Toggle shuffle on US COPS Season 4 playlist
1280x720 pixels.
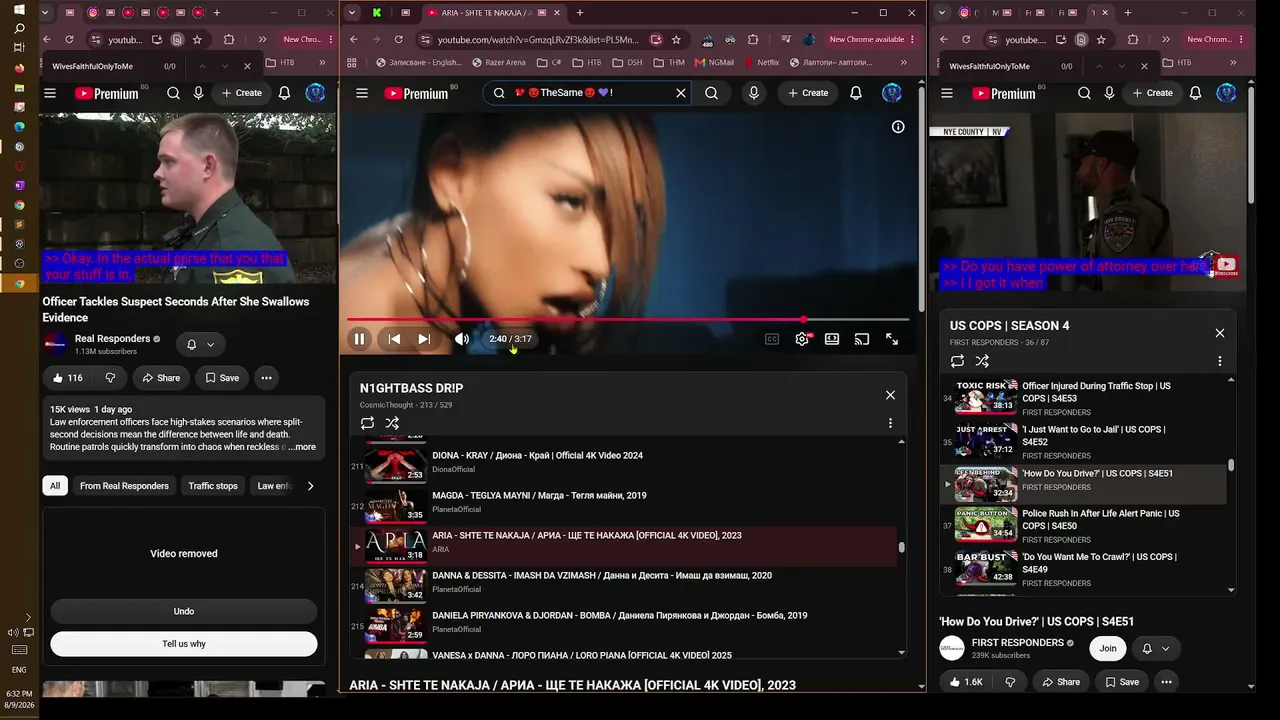pos(982,361)
